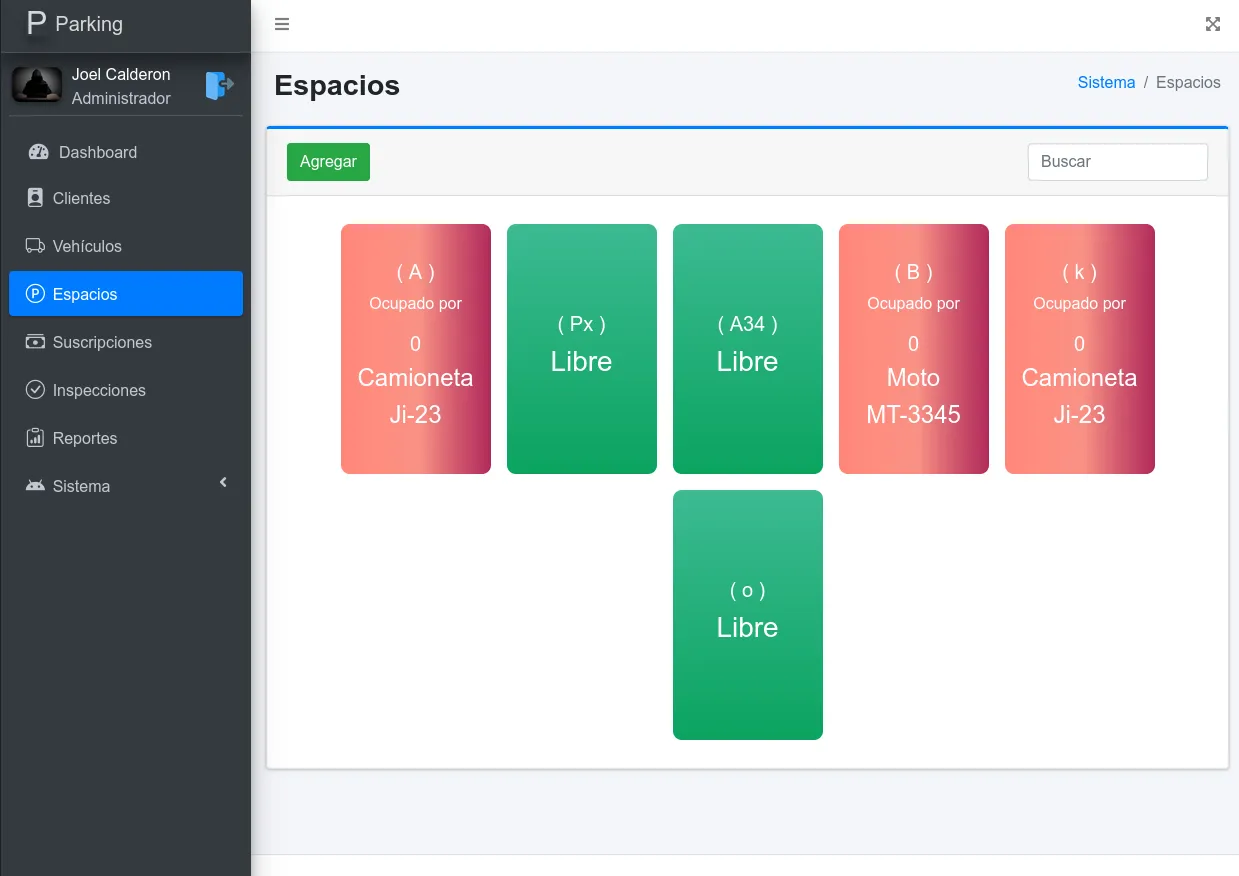Click Joel Calderon profile avatar
Image resolution: width=1239 pixels, height=876 pixels.
[37, 85]
